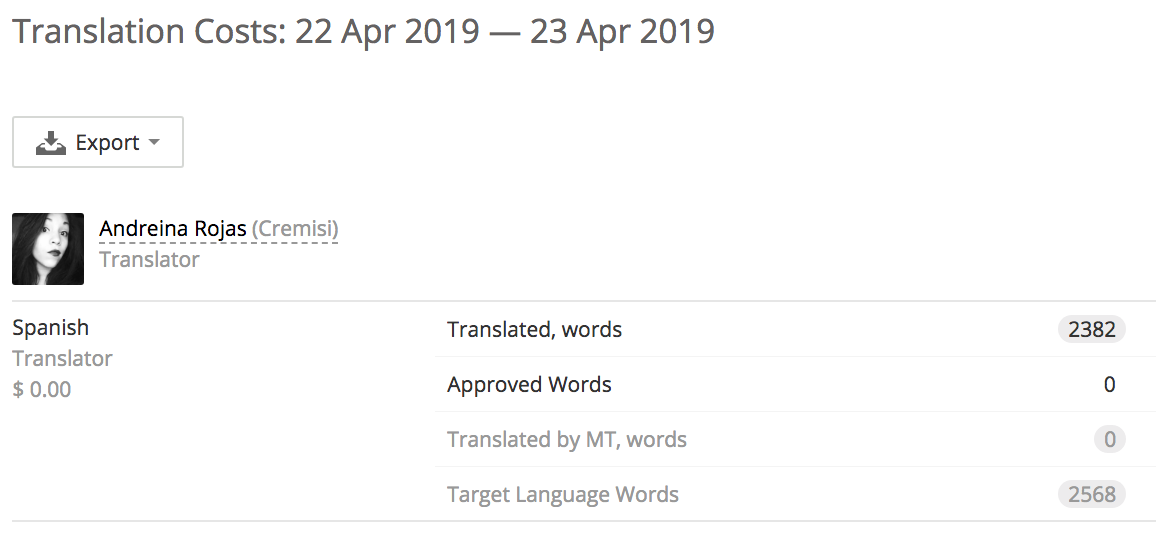
Task: Click the 2568 target words badge
Action: [x=1091, y=495]
